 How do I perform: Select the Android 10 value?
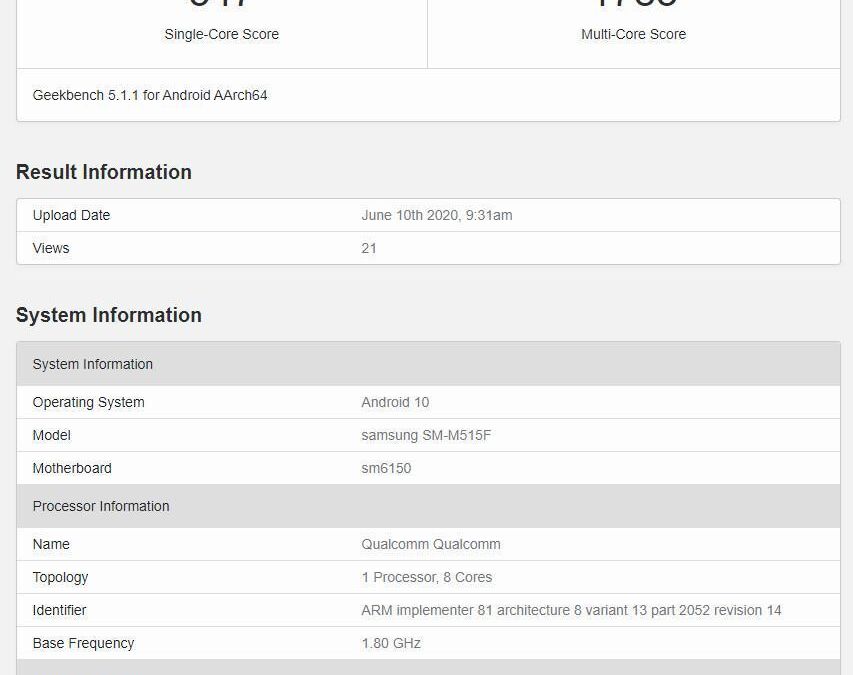(x=395, y=402)
